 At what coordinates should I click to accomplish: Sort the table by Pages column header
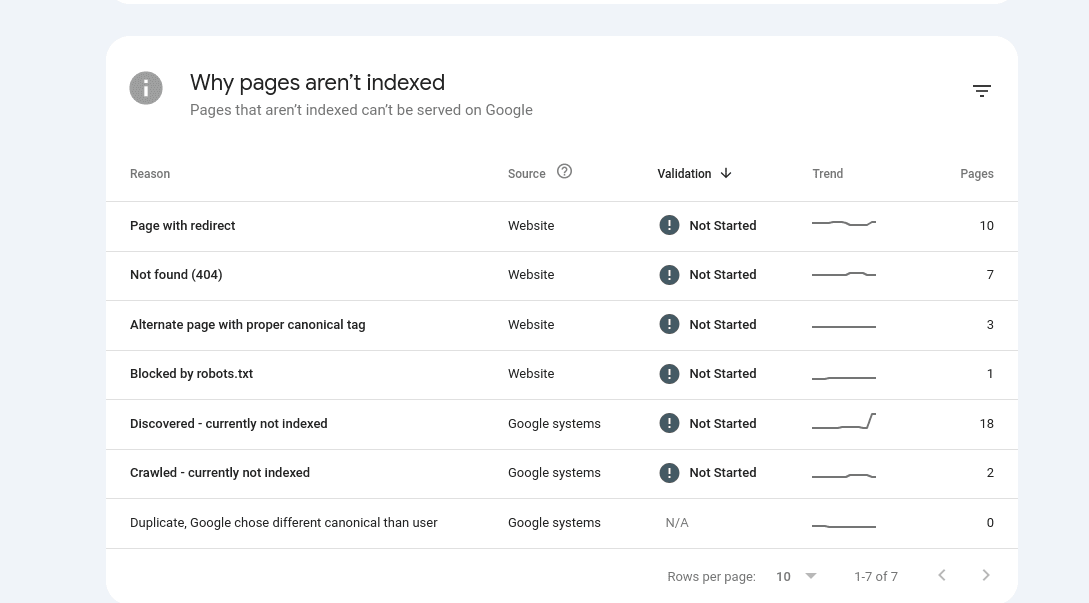(x=976, y=174)
